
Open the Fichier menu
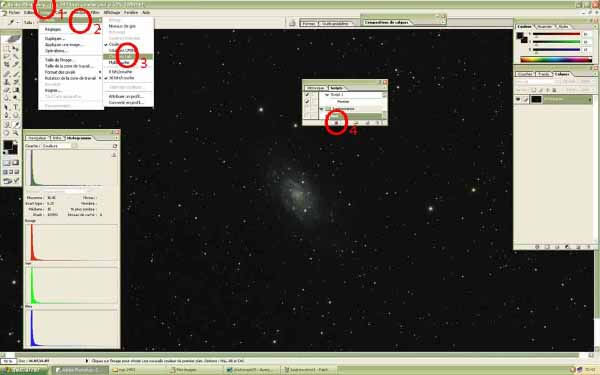coord(14,12)
